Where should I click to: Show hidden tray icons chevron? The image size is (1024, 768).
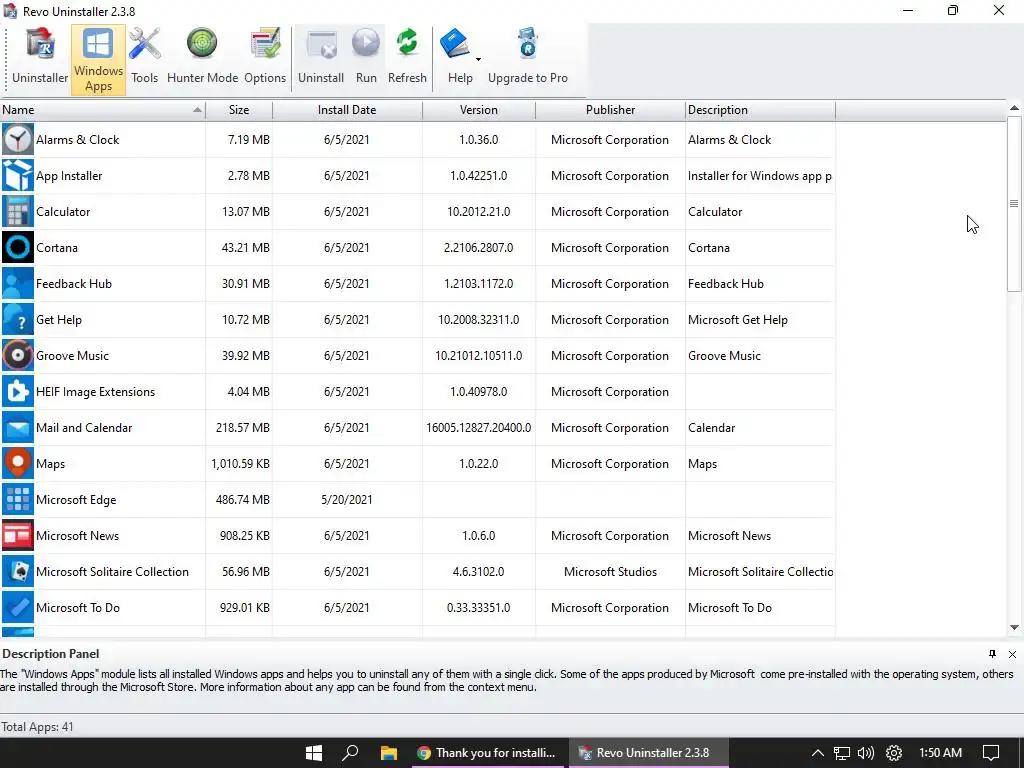tap(818, 753)
